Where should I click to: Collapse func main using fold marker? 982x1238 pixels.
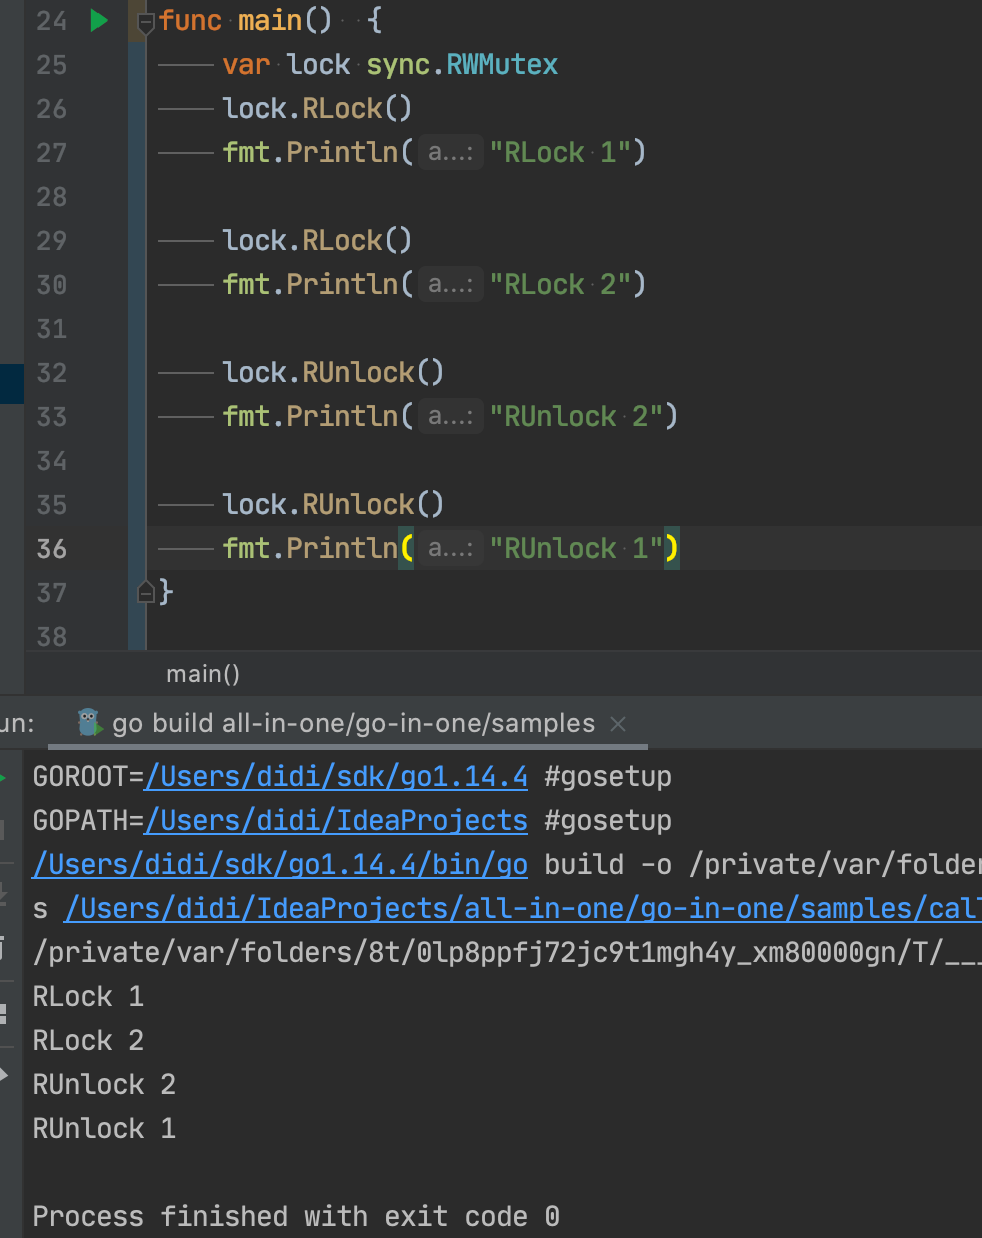click(145, 21)
